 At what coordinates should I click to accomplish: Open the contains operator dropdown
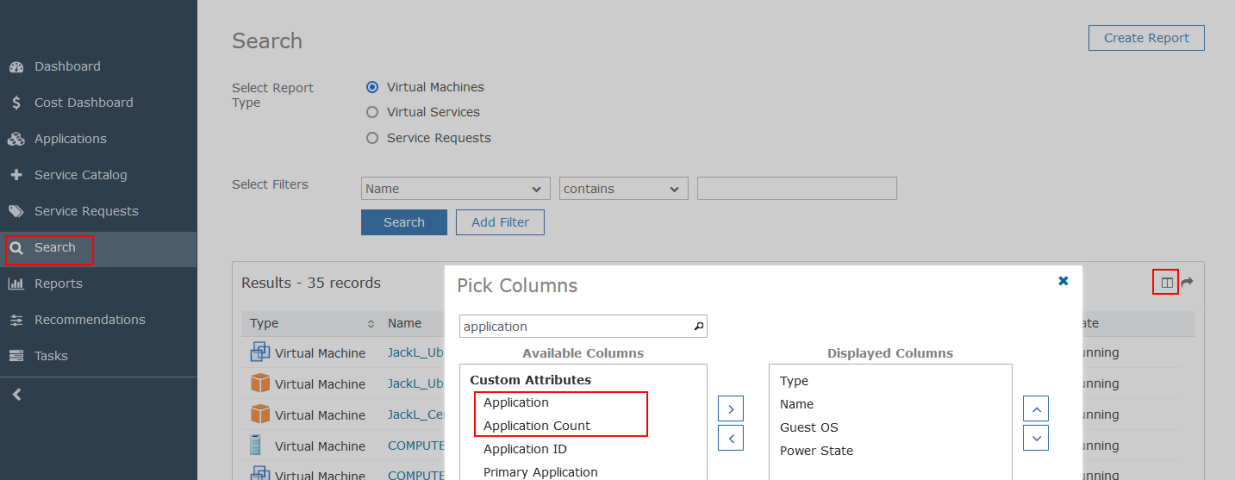(x=624, y=189)
